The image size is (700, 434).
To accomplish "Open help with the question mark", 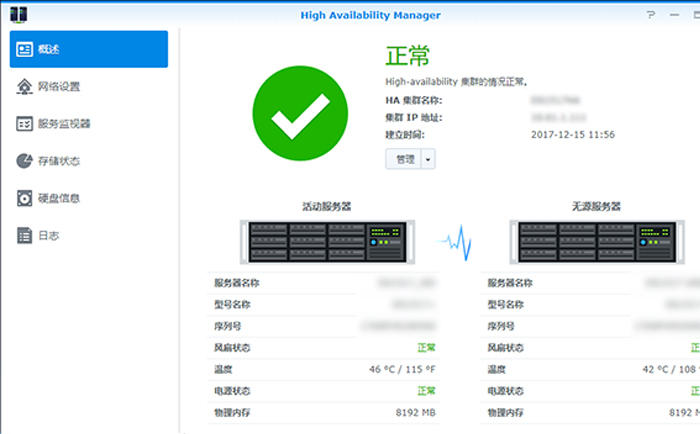I will (652, 15).
